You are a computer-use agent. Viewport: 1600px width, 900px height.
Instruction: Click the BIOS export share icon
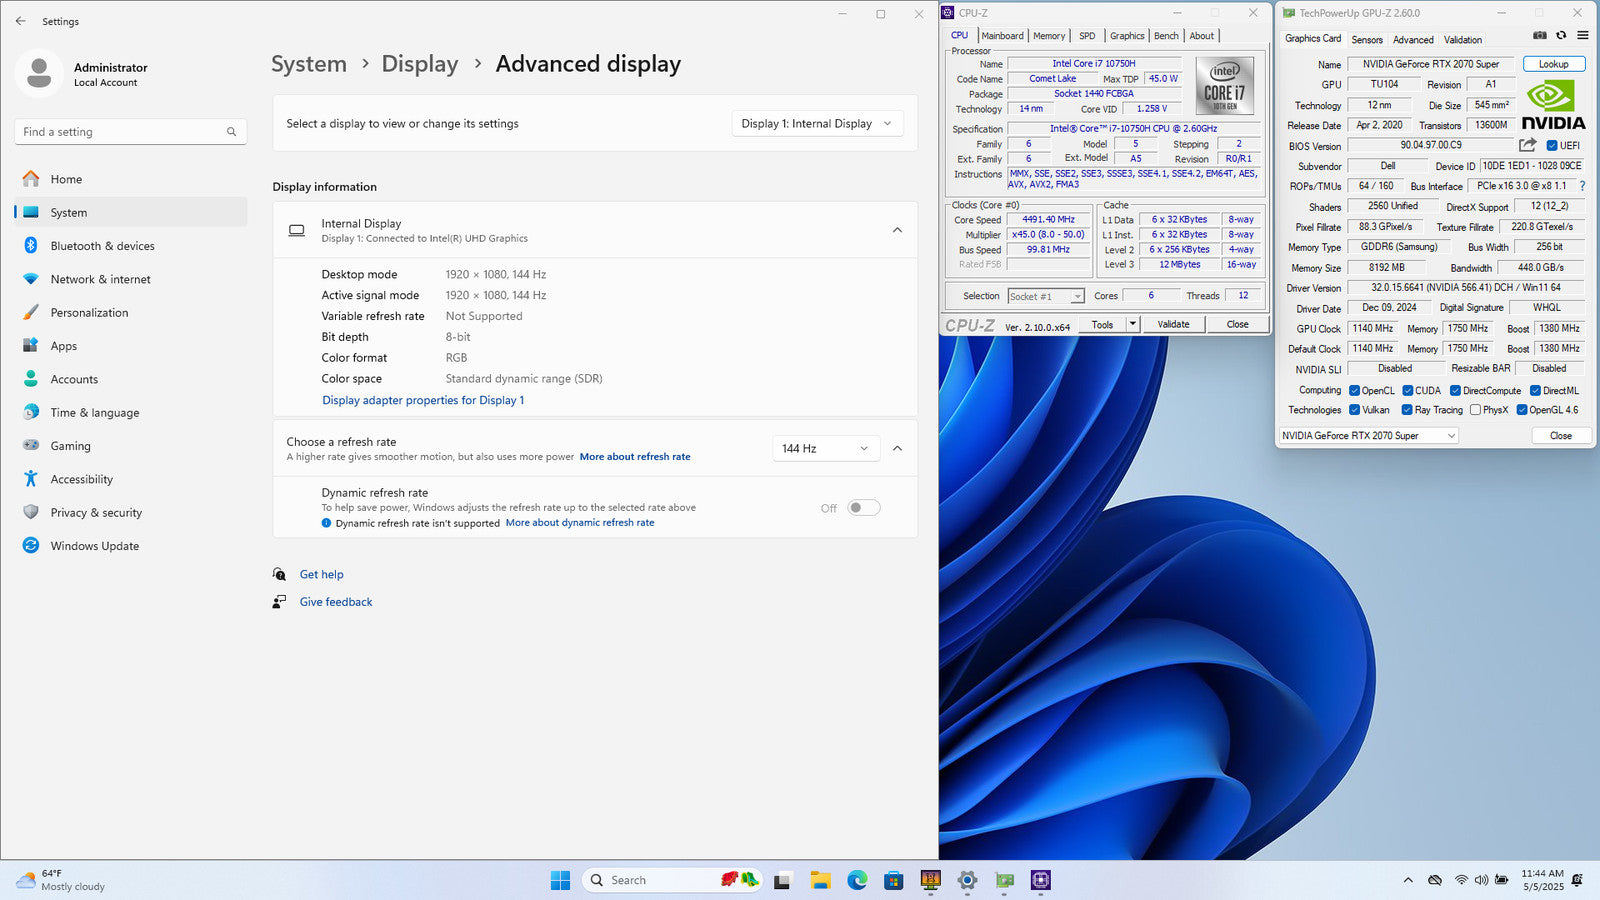1527,145
